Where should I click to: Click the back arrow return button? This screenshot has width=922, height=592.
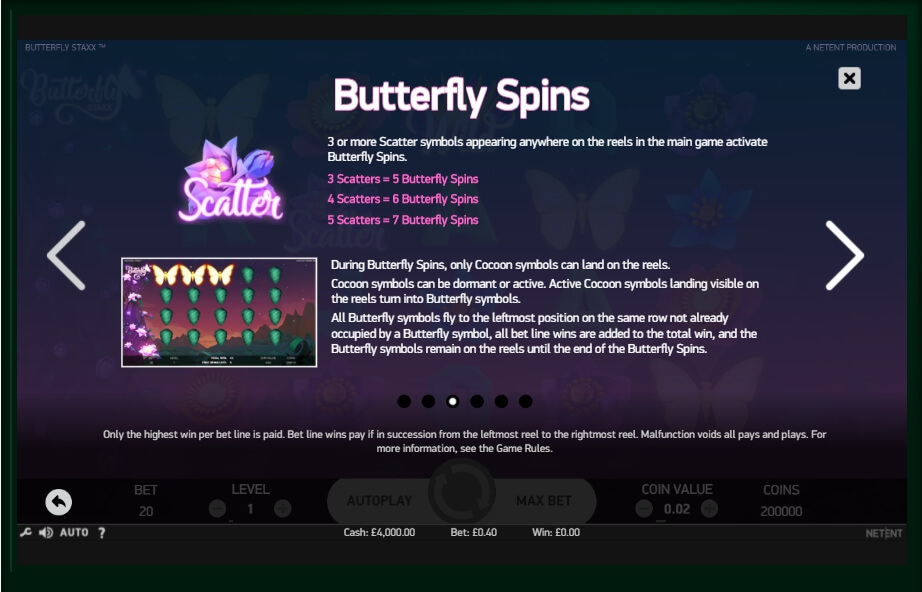(x=59, y=502)
